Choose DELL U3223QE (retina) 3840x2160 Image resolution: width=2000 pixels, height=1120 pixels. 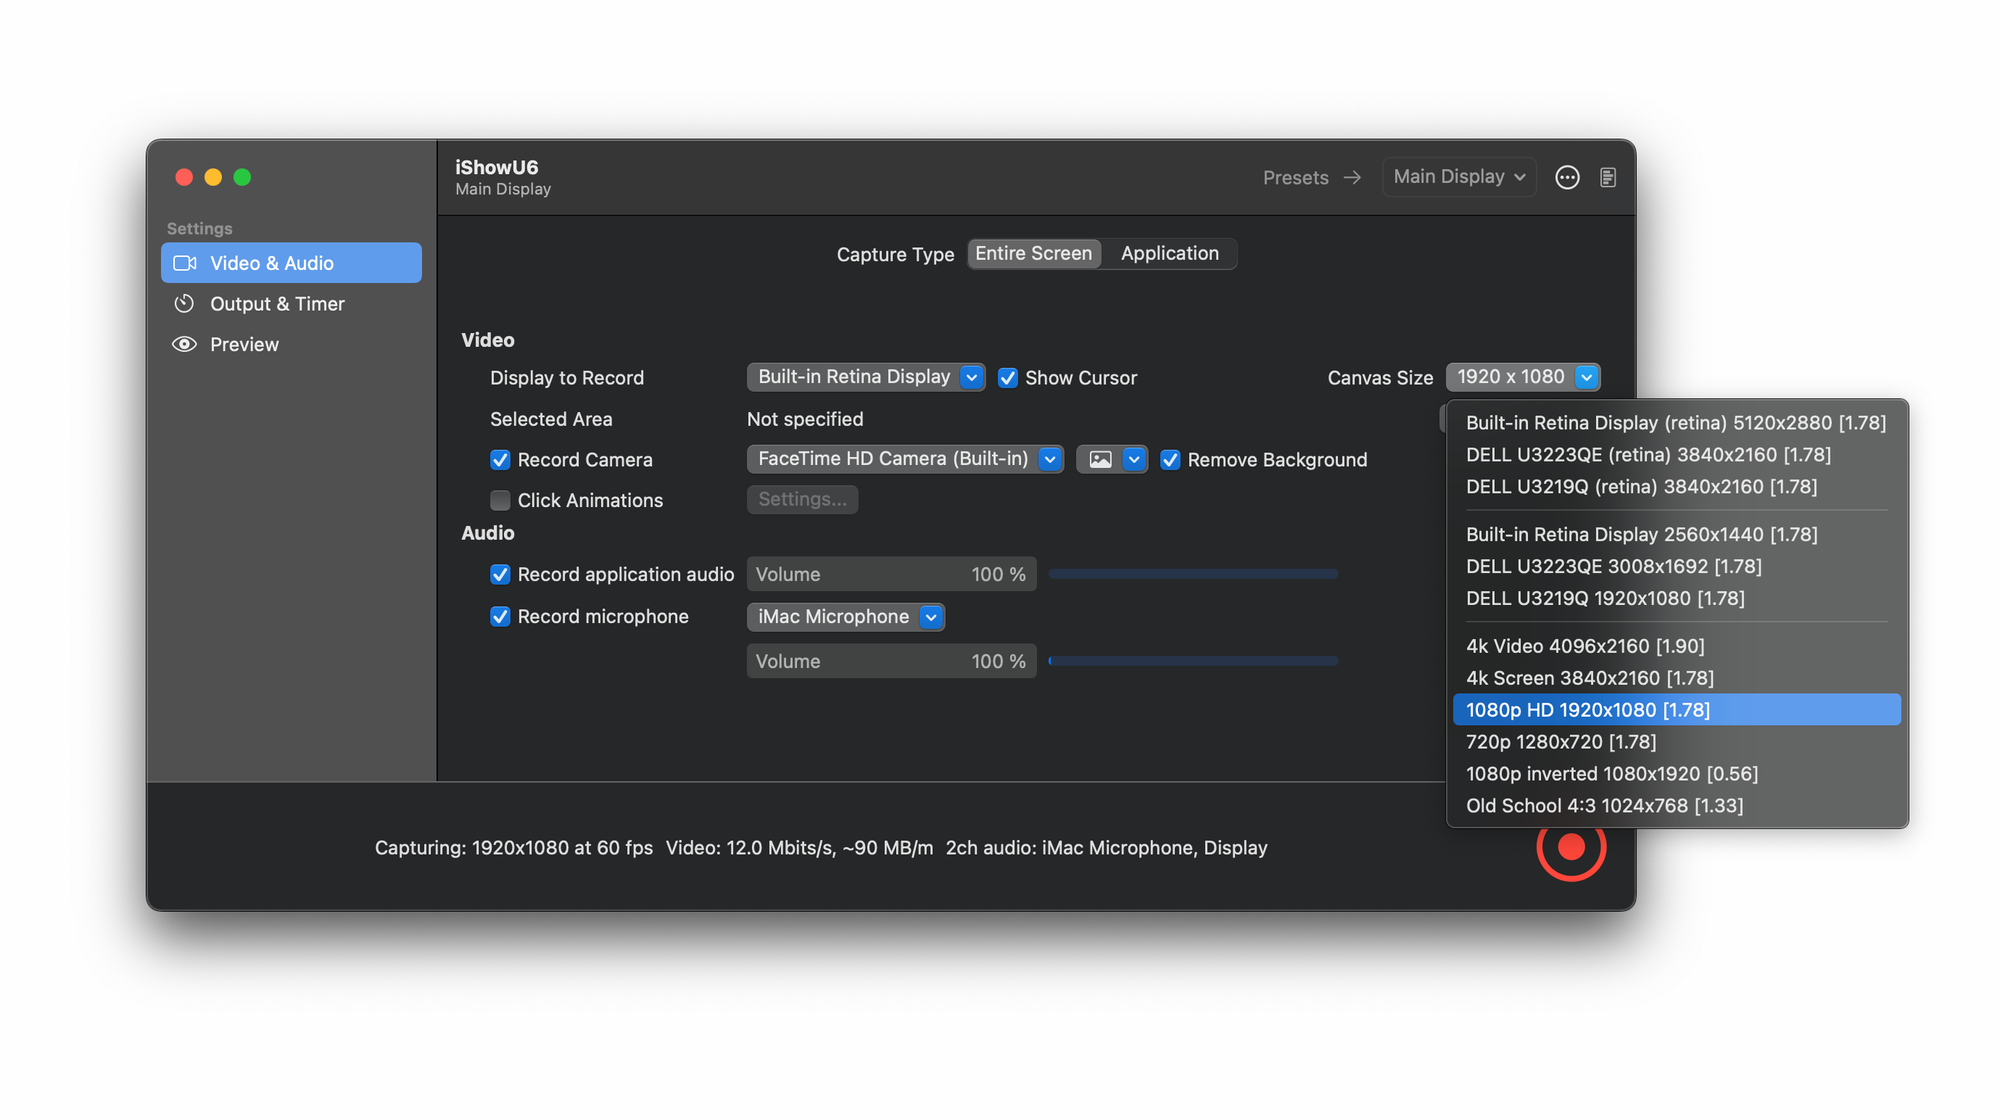pyautogui.click(x=1676, y=454)
